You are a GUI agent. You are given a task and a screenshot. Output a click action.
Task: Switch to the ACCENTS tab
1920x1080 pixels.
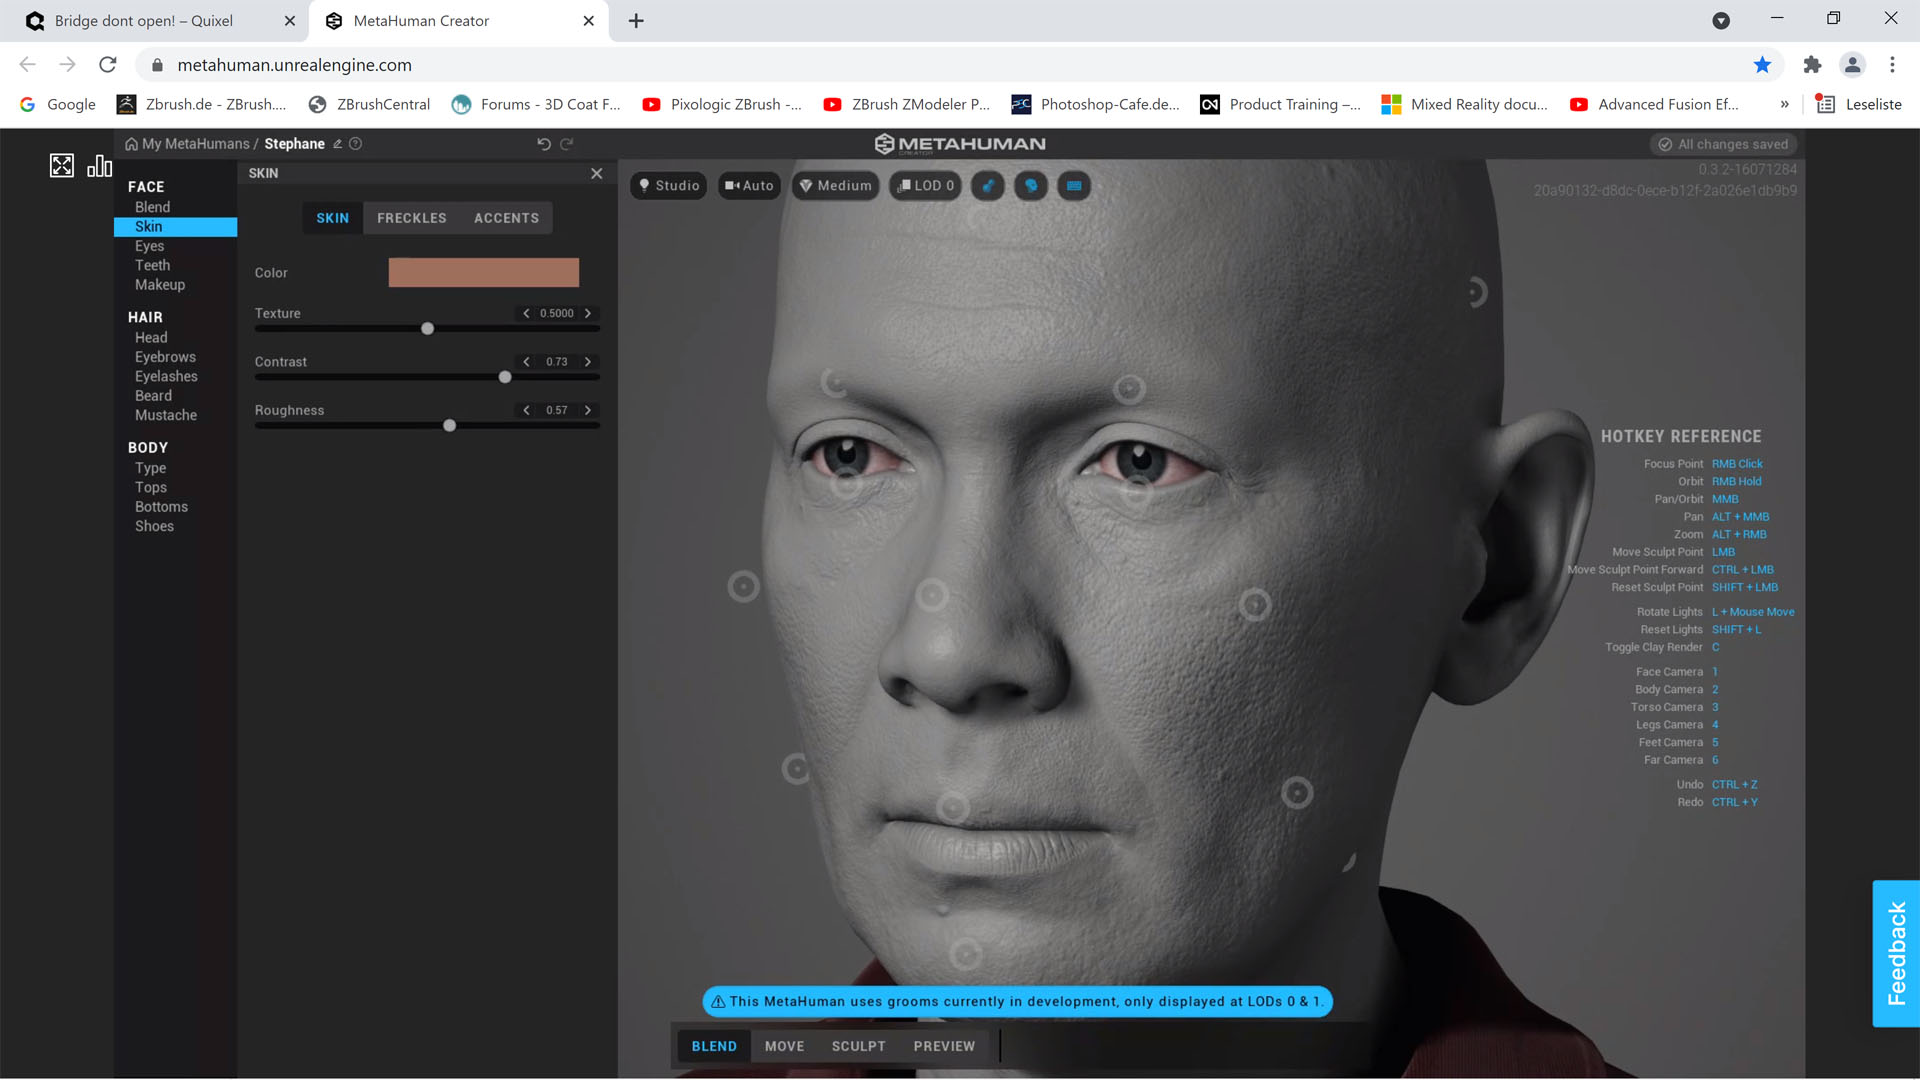[506, 218]
